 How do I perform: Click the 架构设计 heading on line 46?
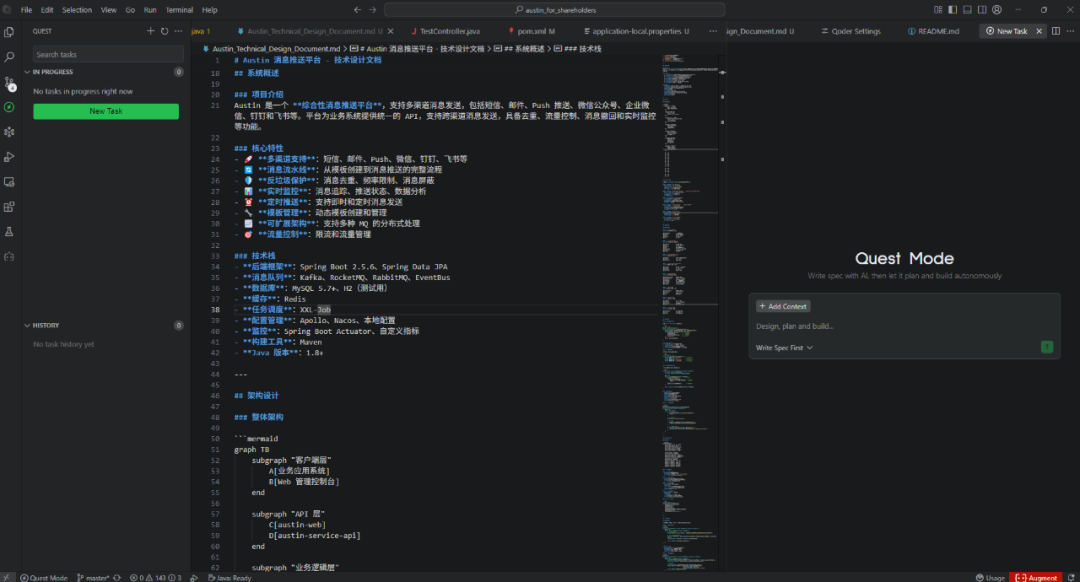click(262, 395)
